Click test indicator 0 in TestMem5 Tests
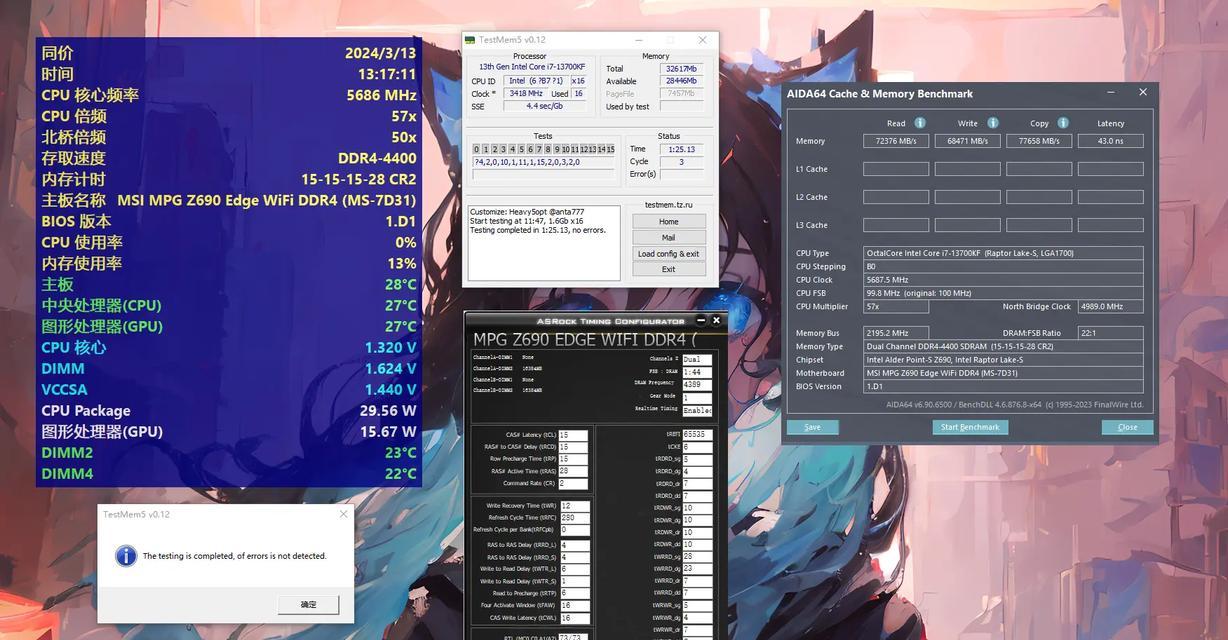Viewport: 1228px width, 640px height. 477,149
